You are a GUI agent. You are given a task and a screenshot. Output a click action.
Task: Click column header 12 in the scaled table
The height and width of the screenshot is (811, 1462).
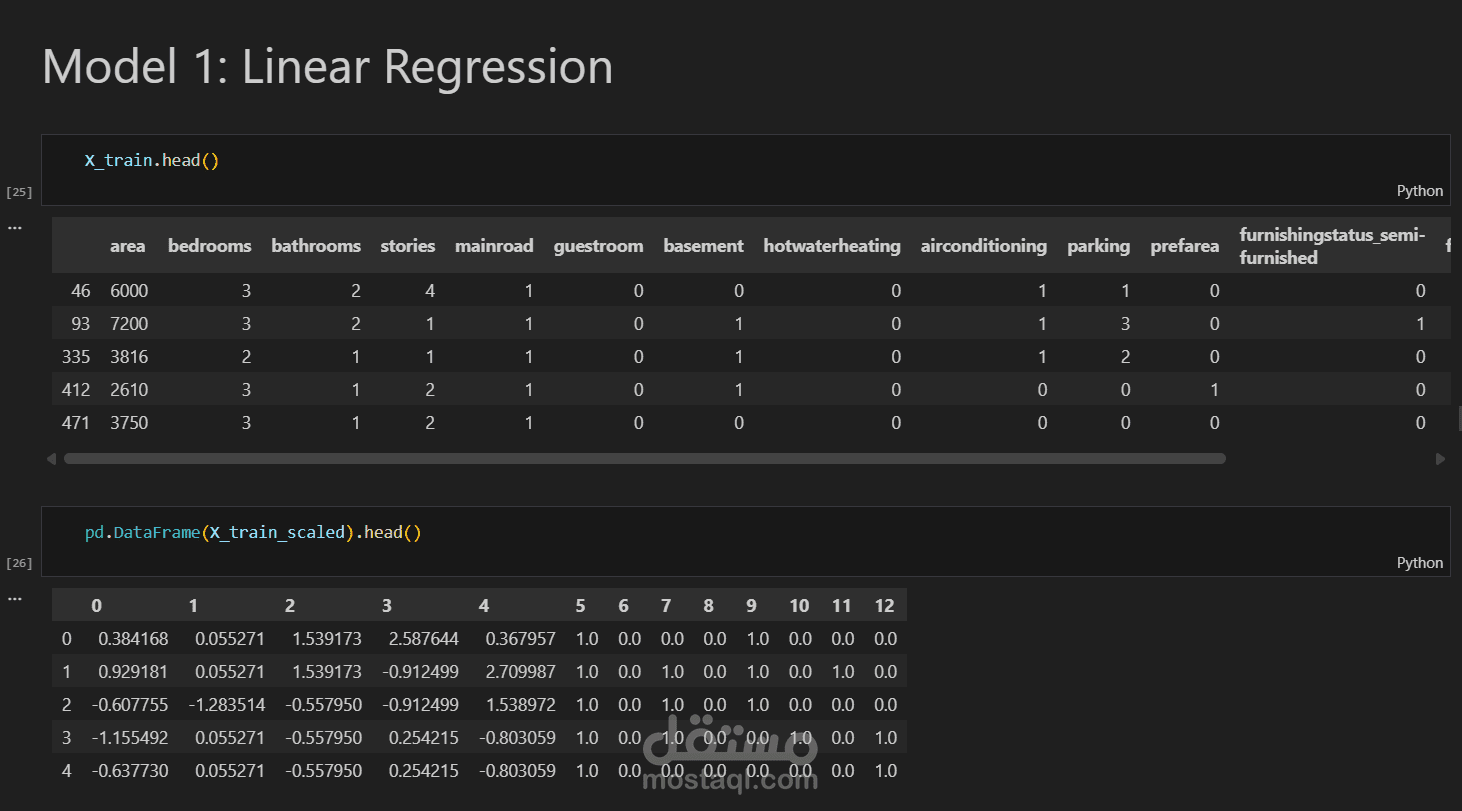point(885,605)
